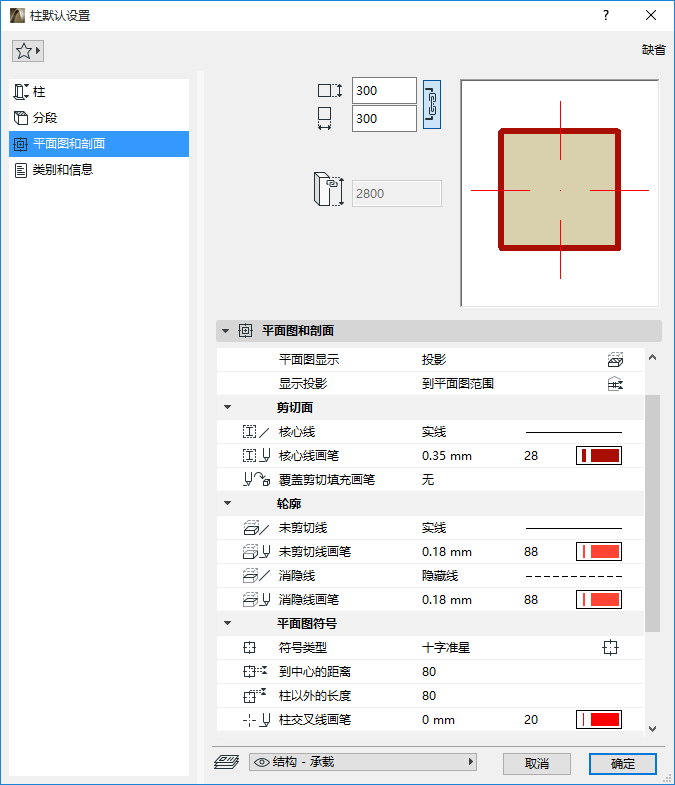This screenshot has width=675, height=785.
Task: Click the 到平面图范围 value
Action: 458,383
